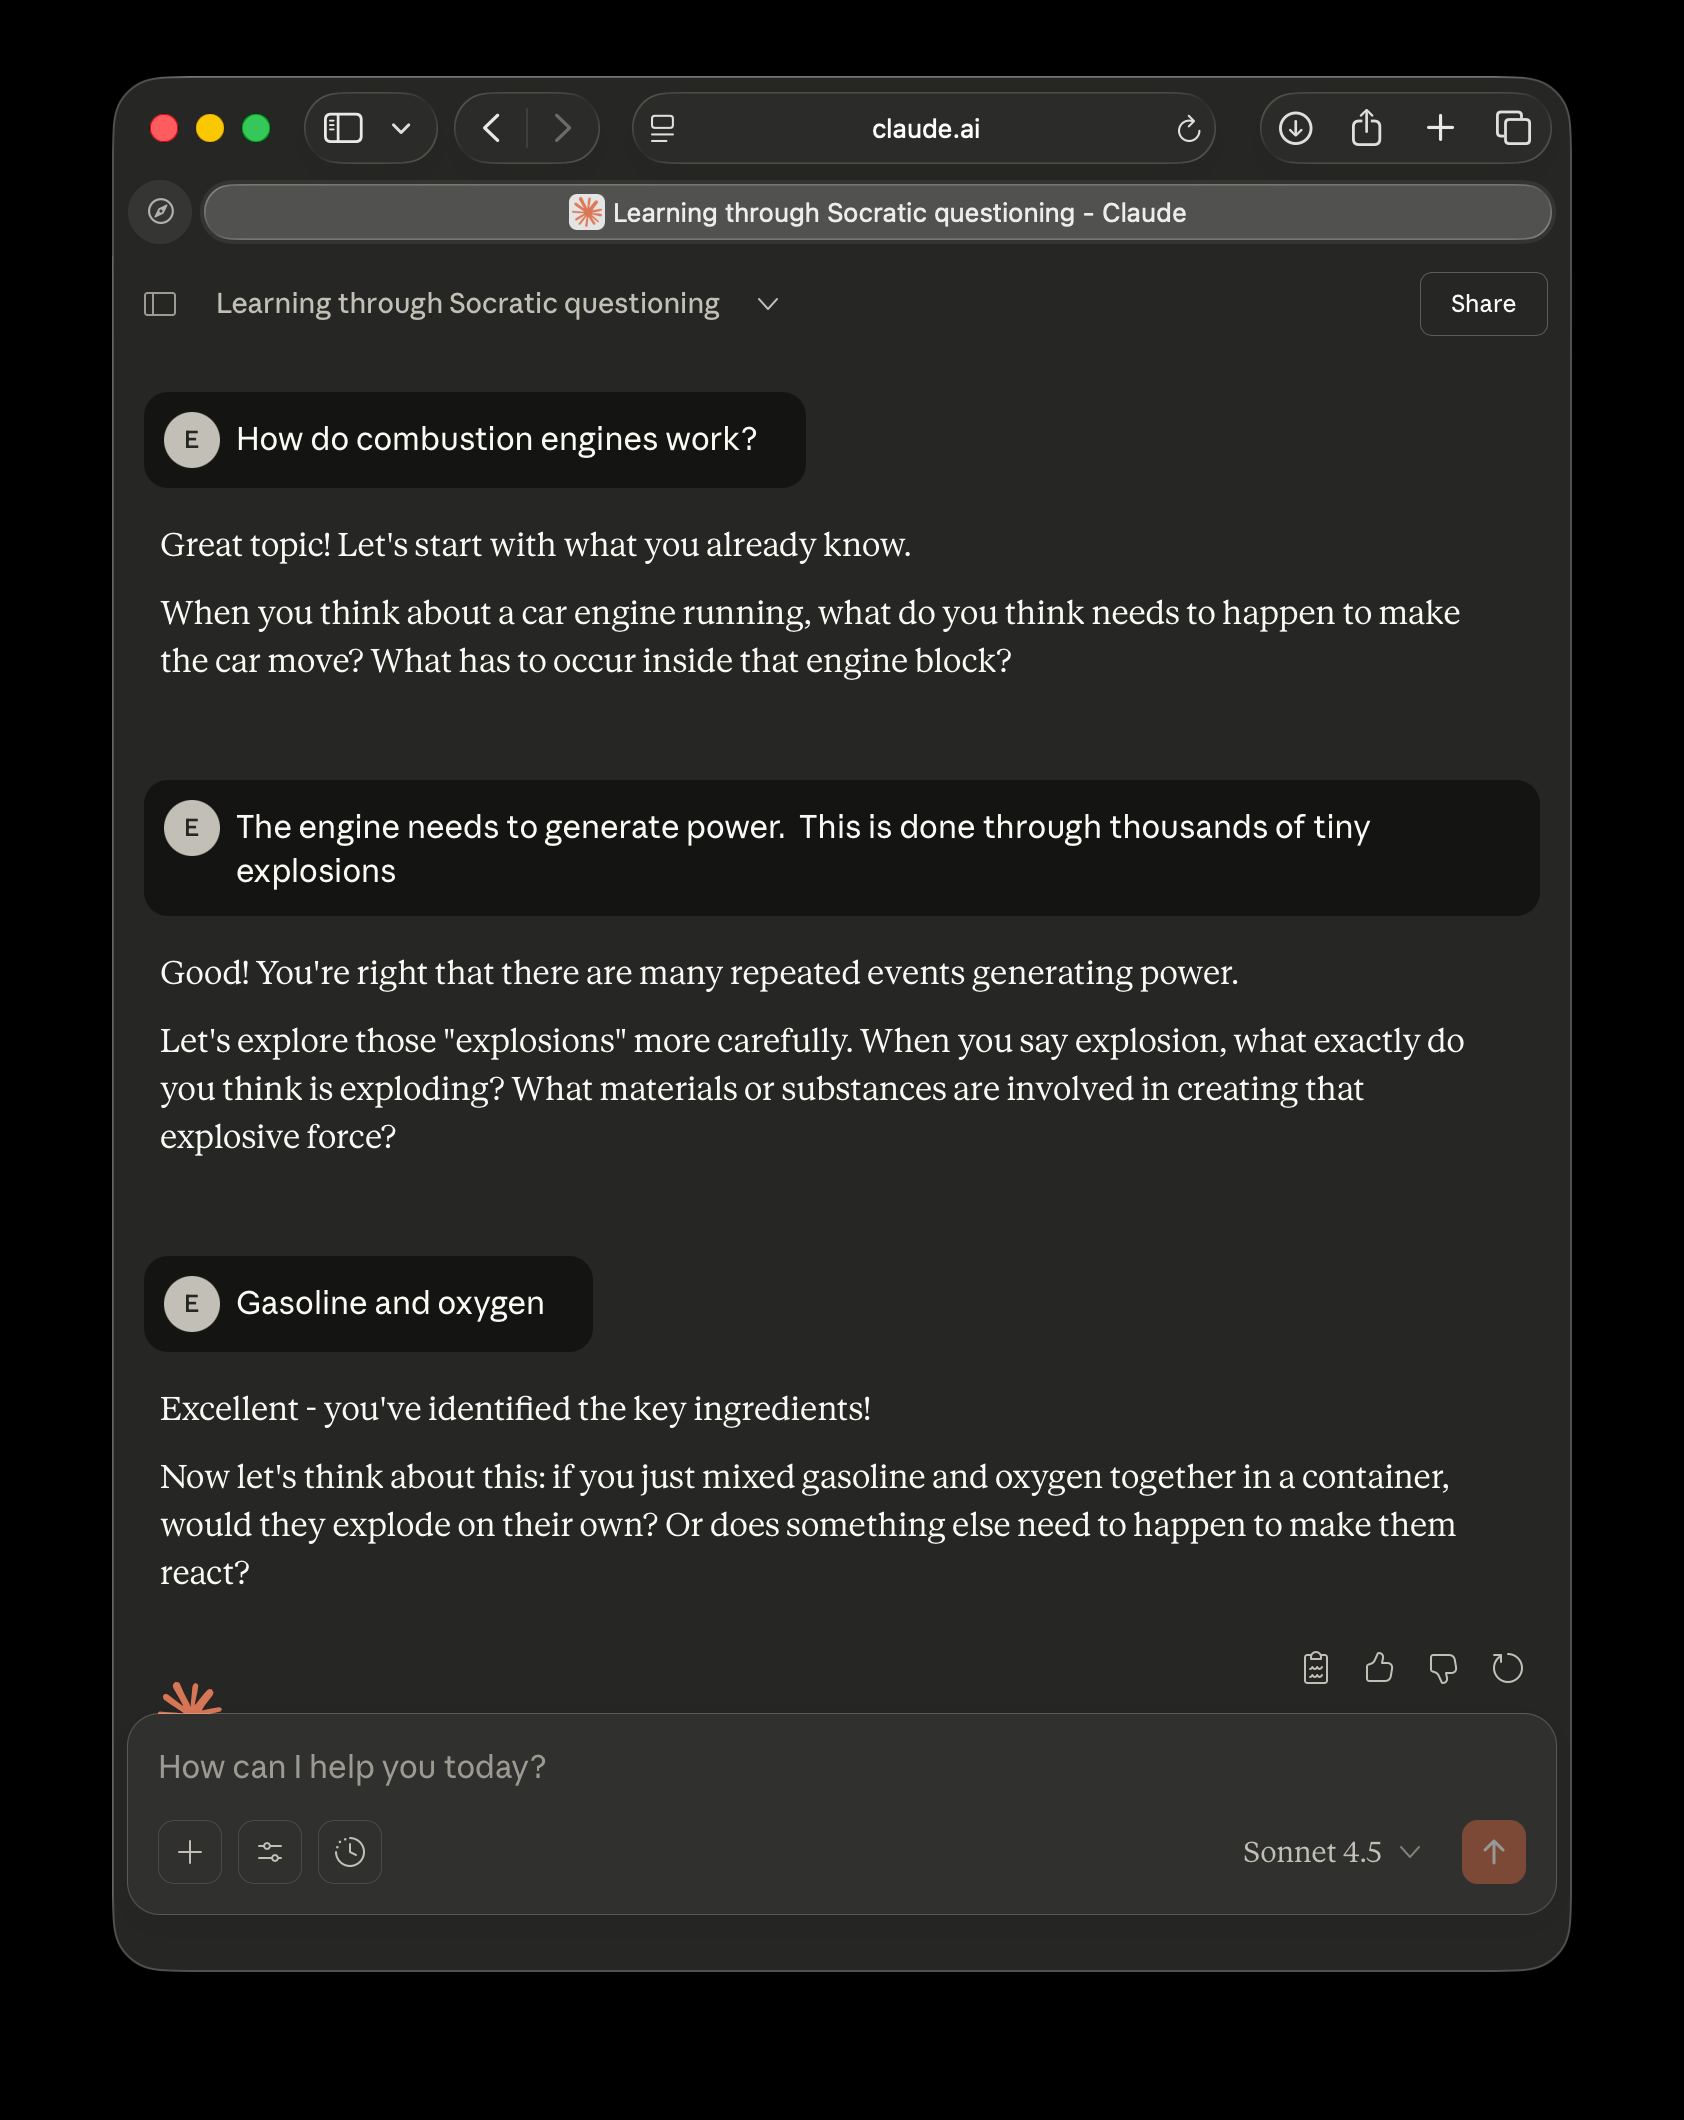Retry the last response
The image size is (1684, 2120).
click(1507, 1668)
